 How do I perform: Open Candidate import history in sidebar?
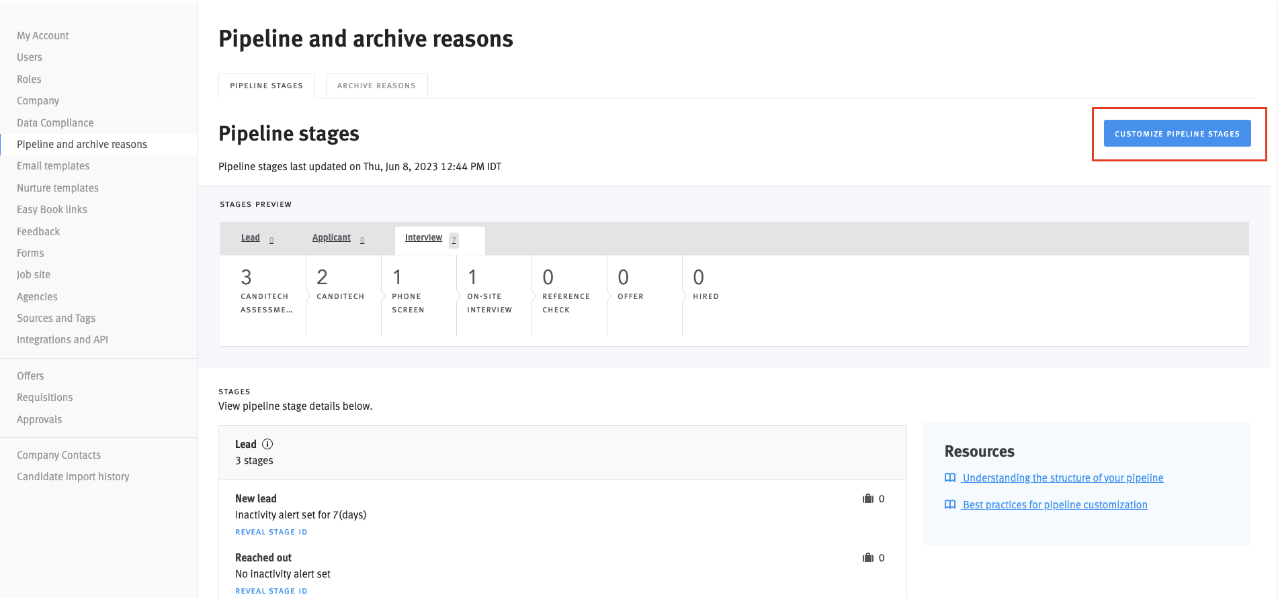coord(73,477)
